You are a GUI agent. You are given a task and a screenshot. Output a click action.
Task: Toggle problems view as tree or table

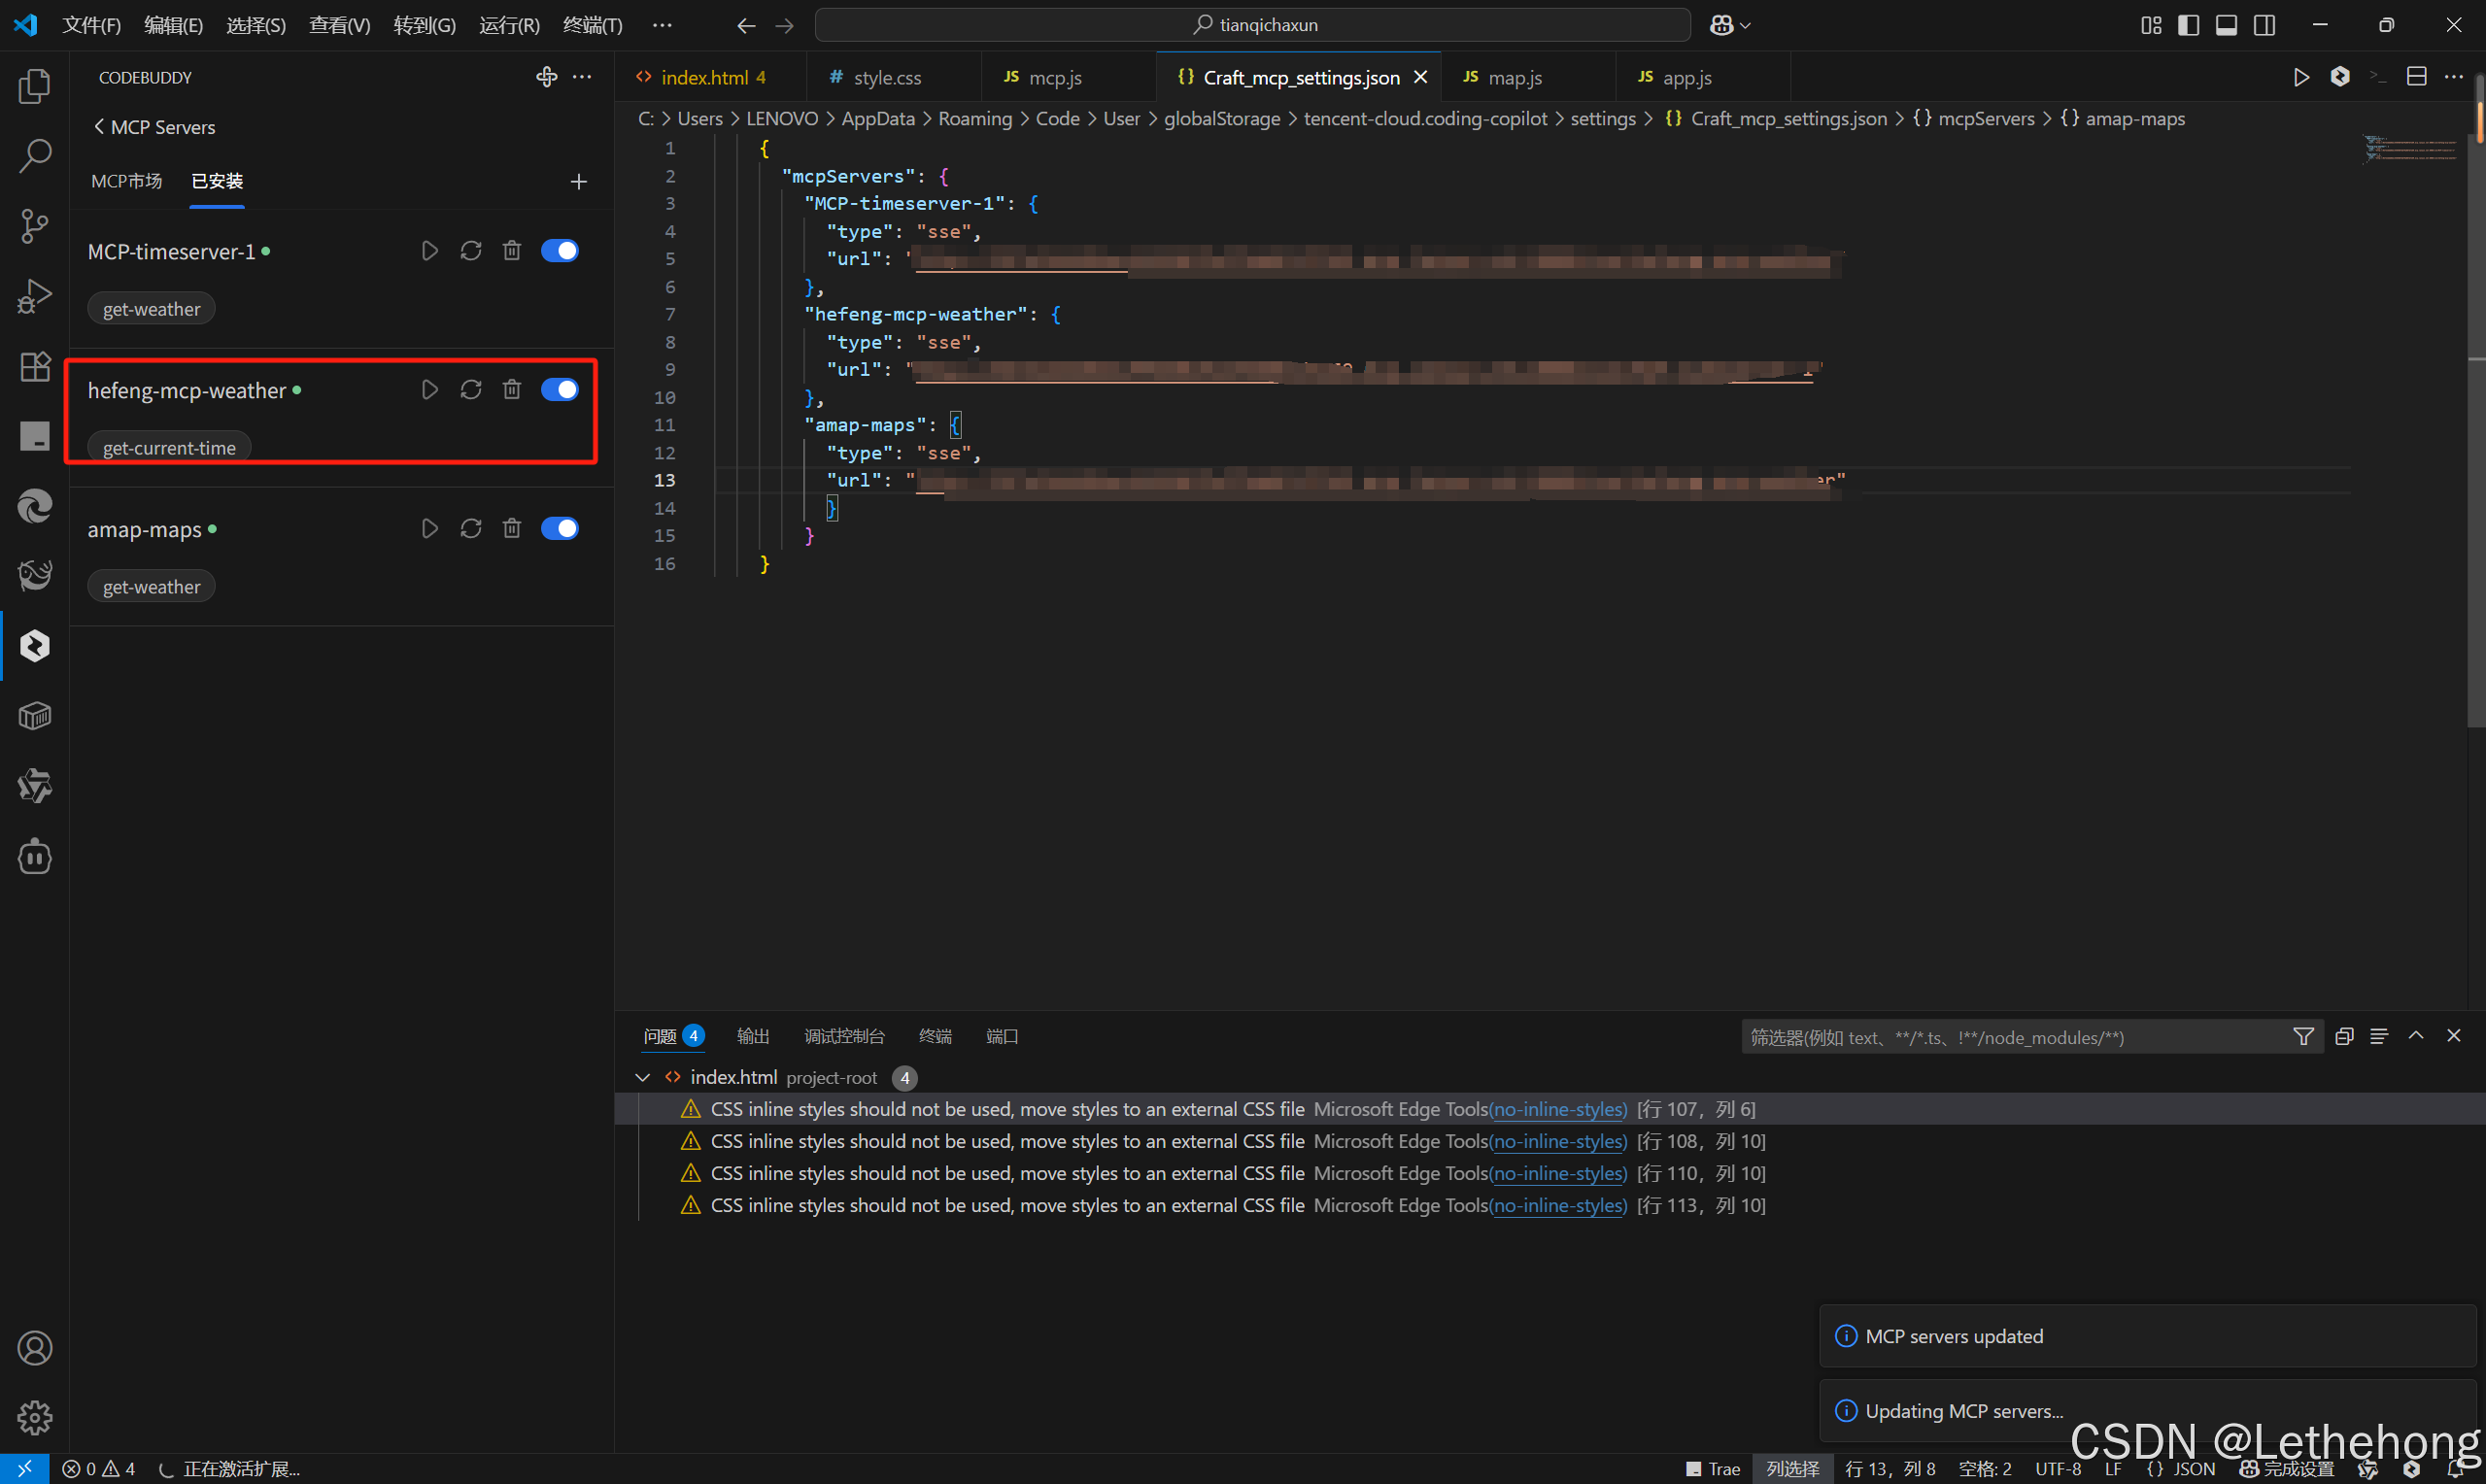2379,1036
